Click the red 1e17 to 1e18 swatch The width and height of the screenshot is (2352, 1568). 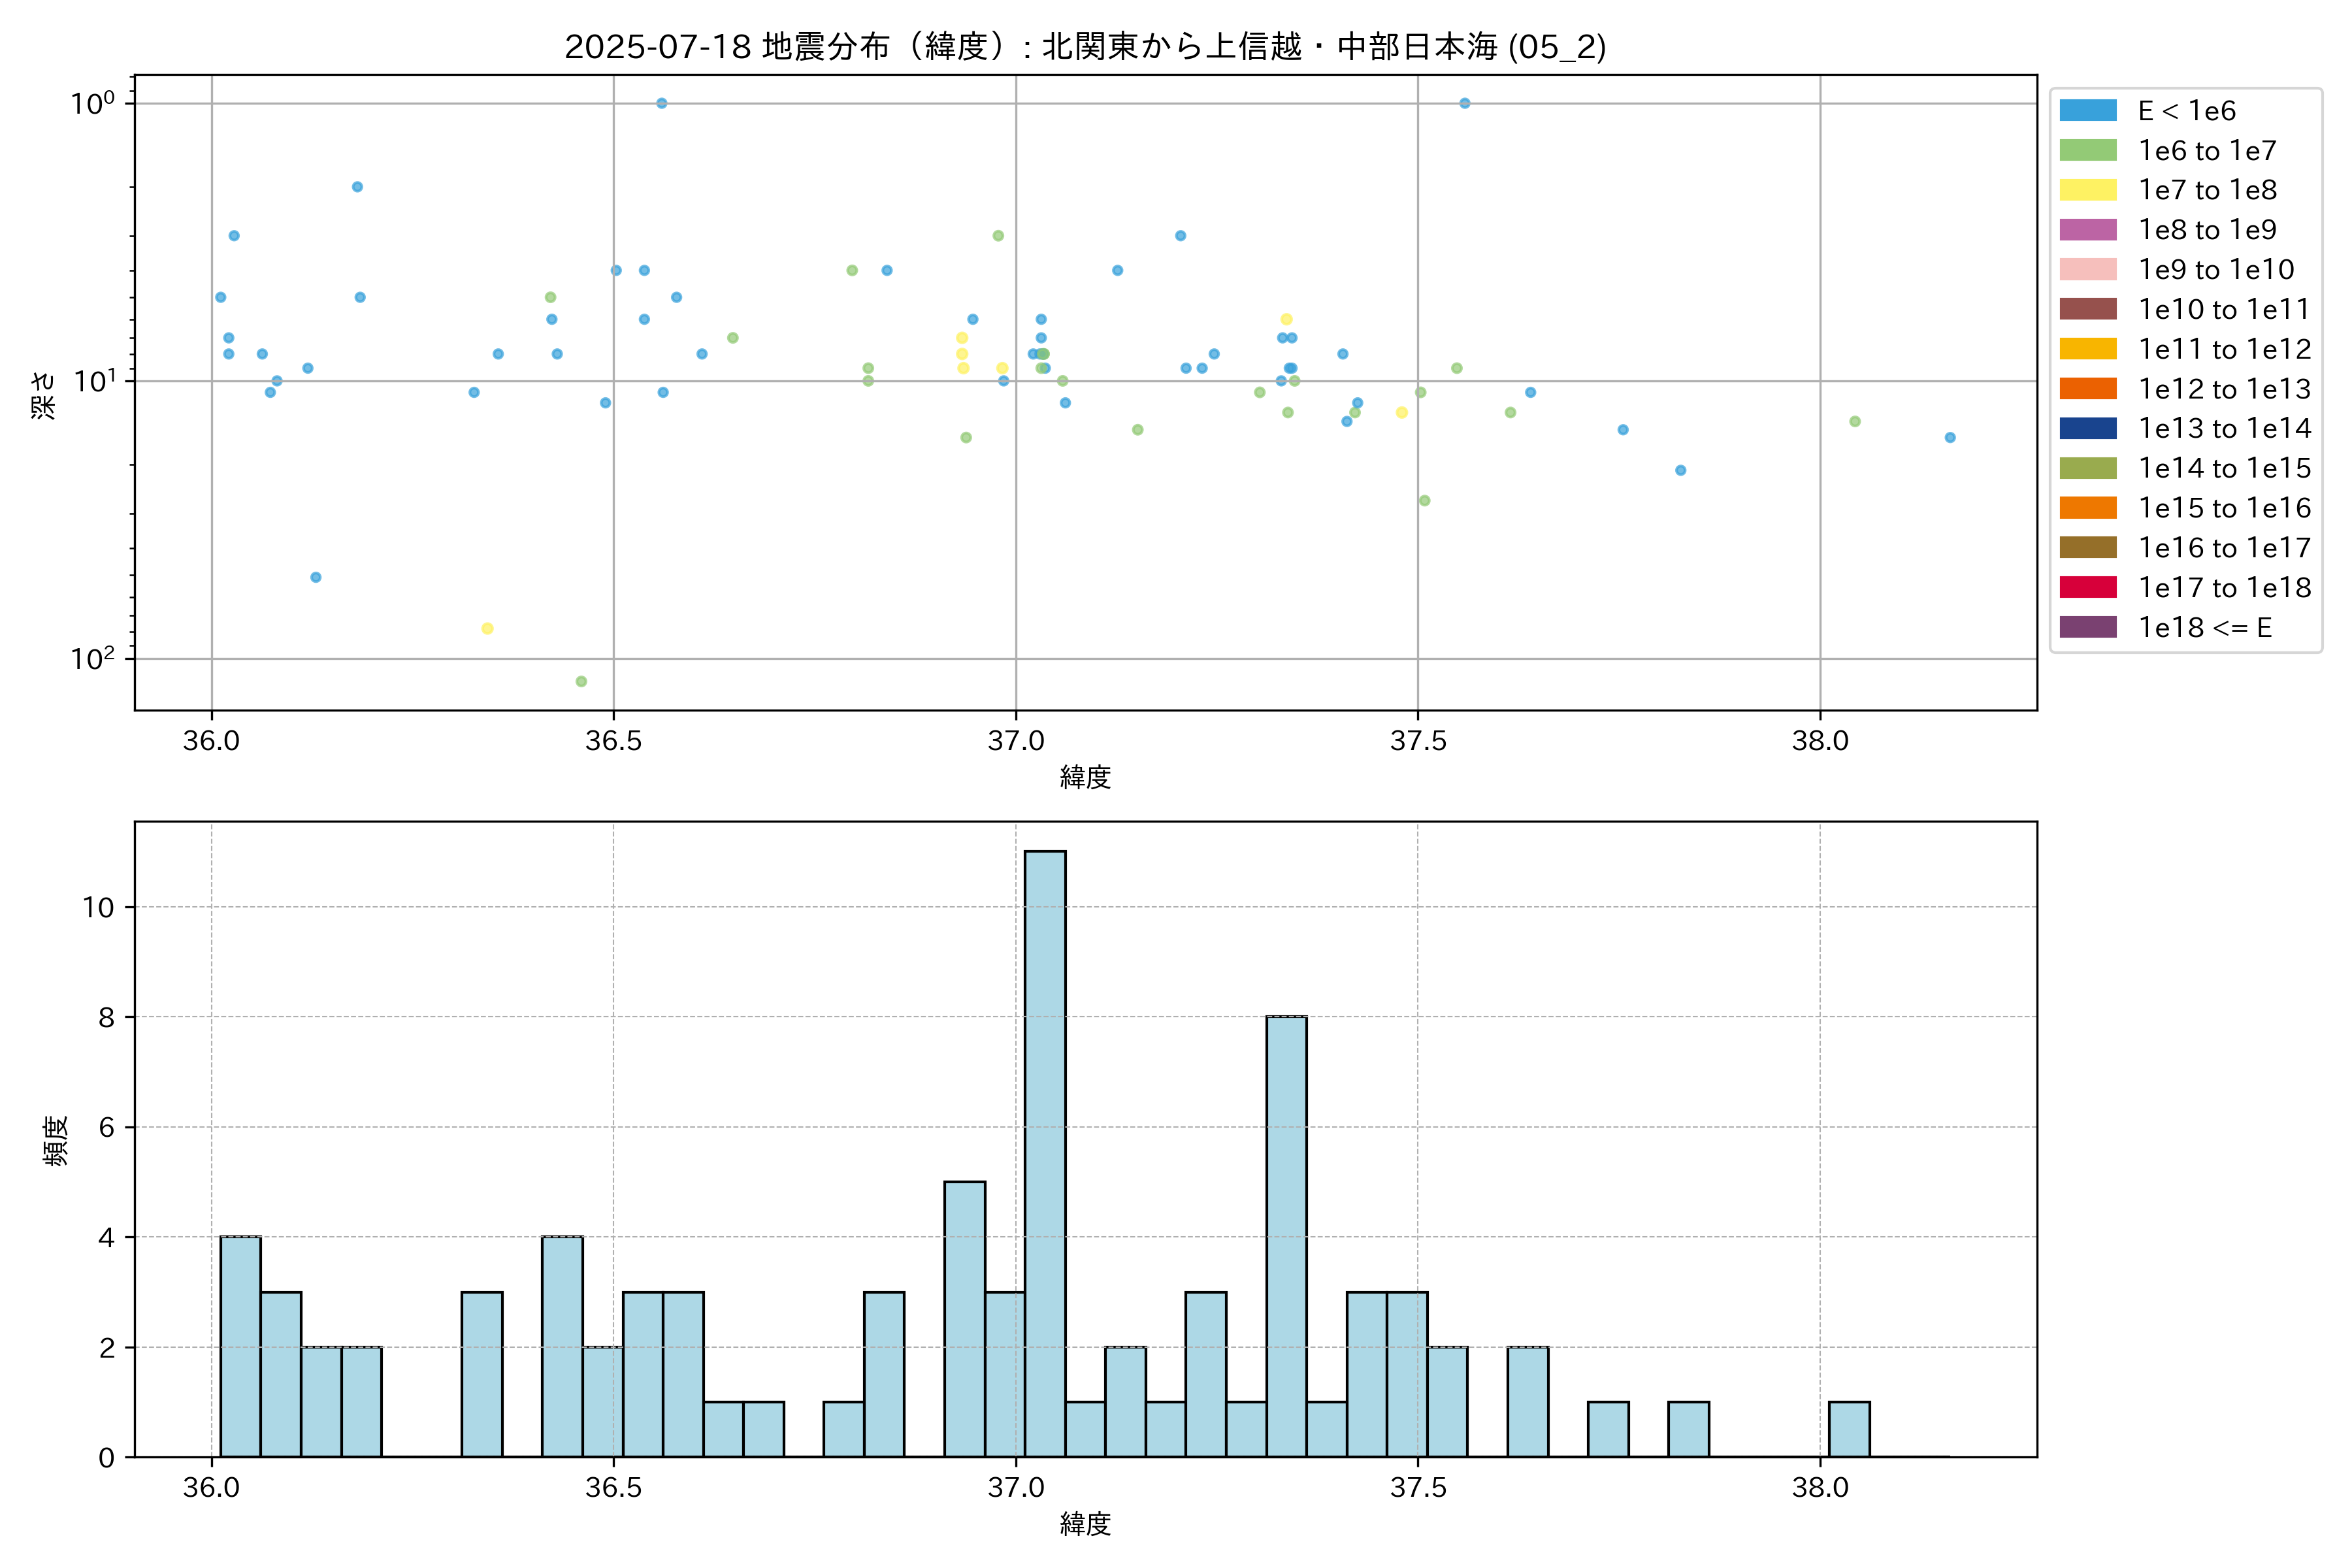tap(2088, 587)
